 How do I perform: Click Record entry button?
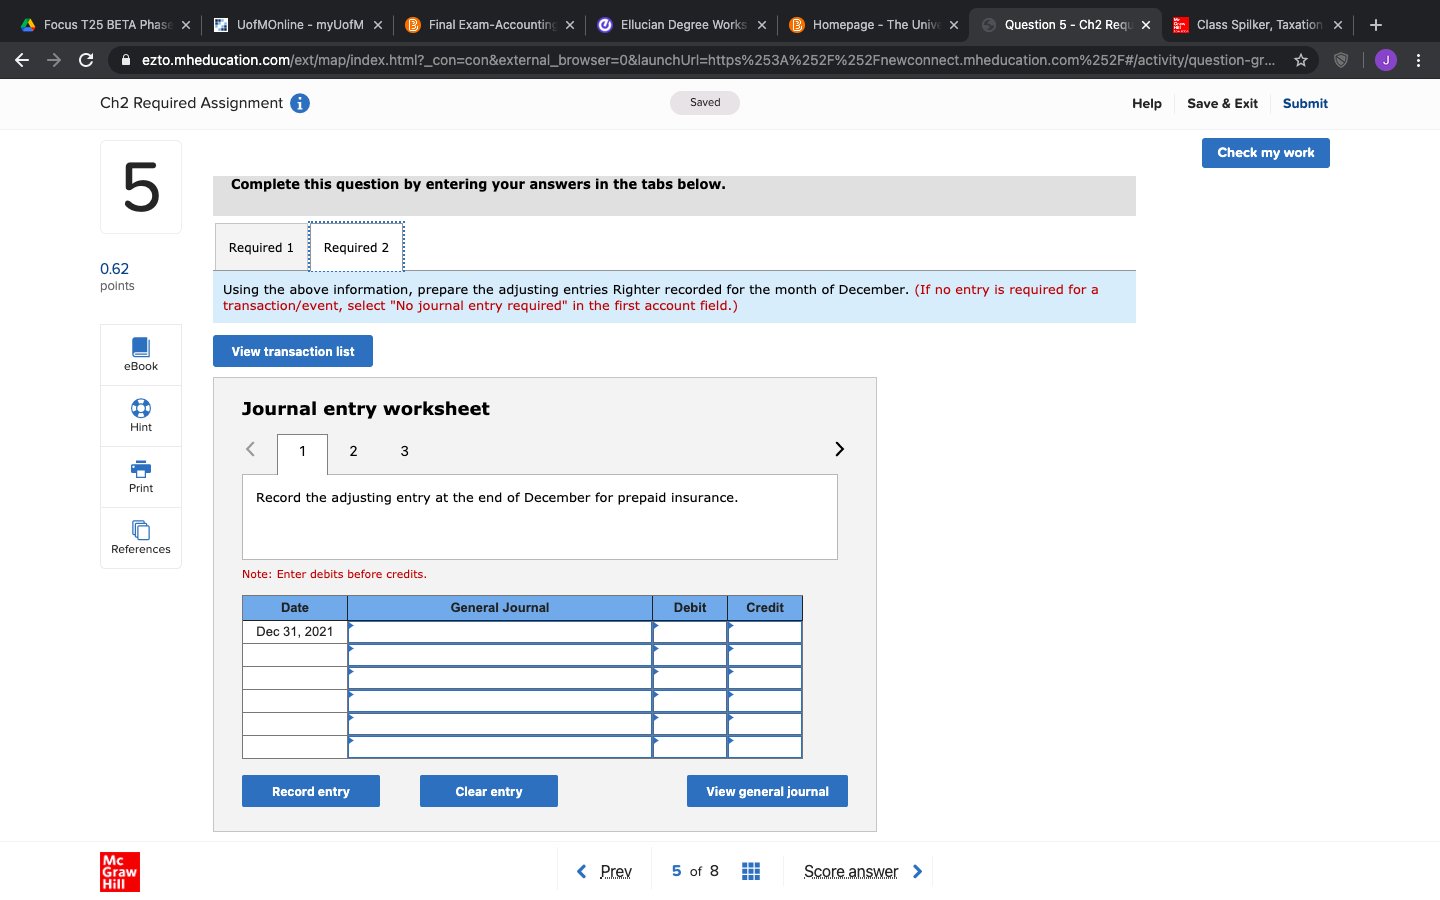tap(311, 791)
